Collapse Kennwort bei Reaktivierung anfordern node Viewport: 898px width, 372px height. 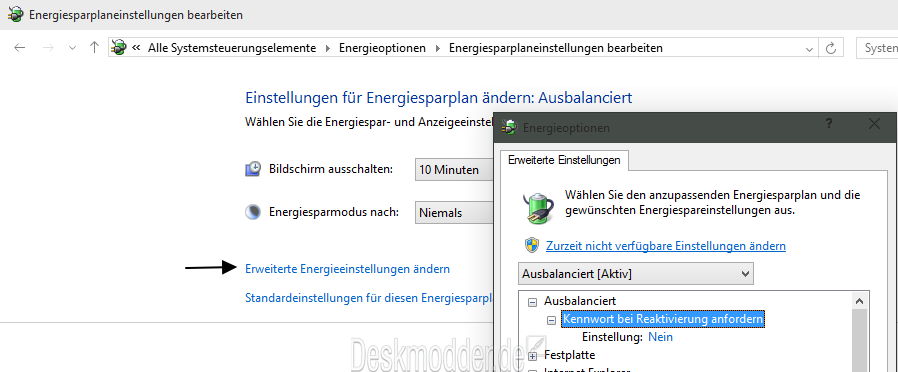[x=552, y=320]
